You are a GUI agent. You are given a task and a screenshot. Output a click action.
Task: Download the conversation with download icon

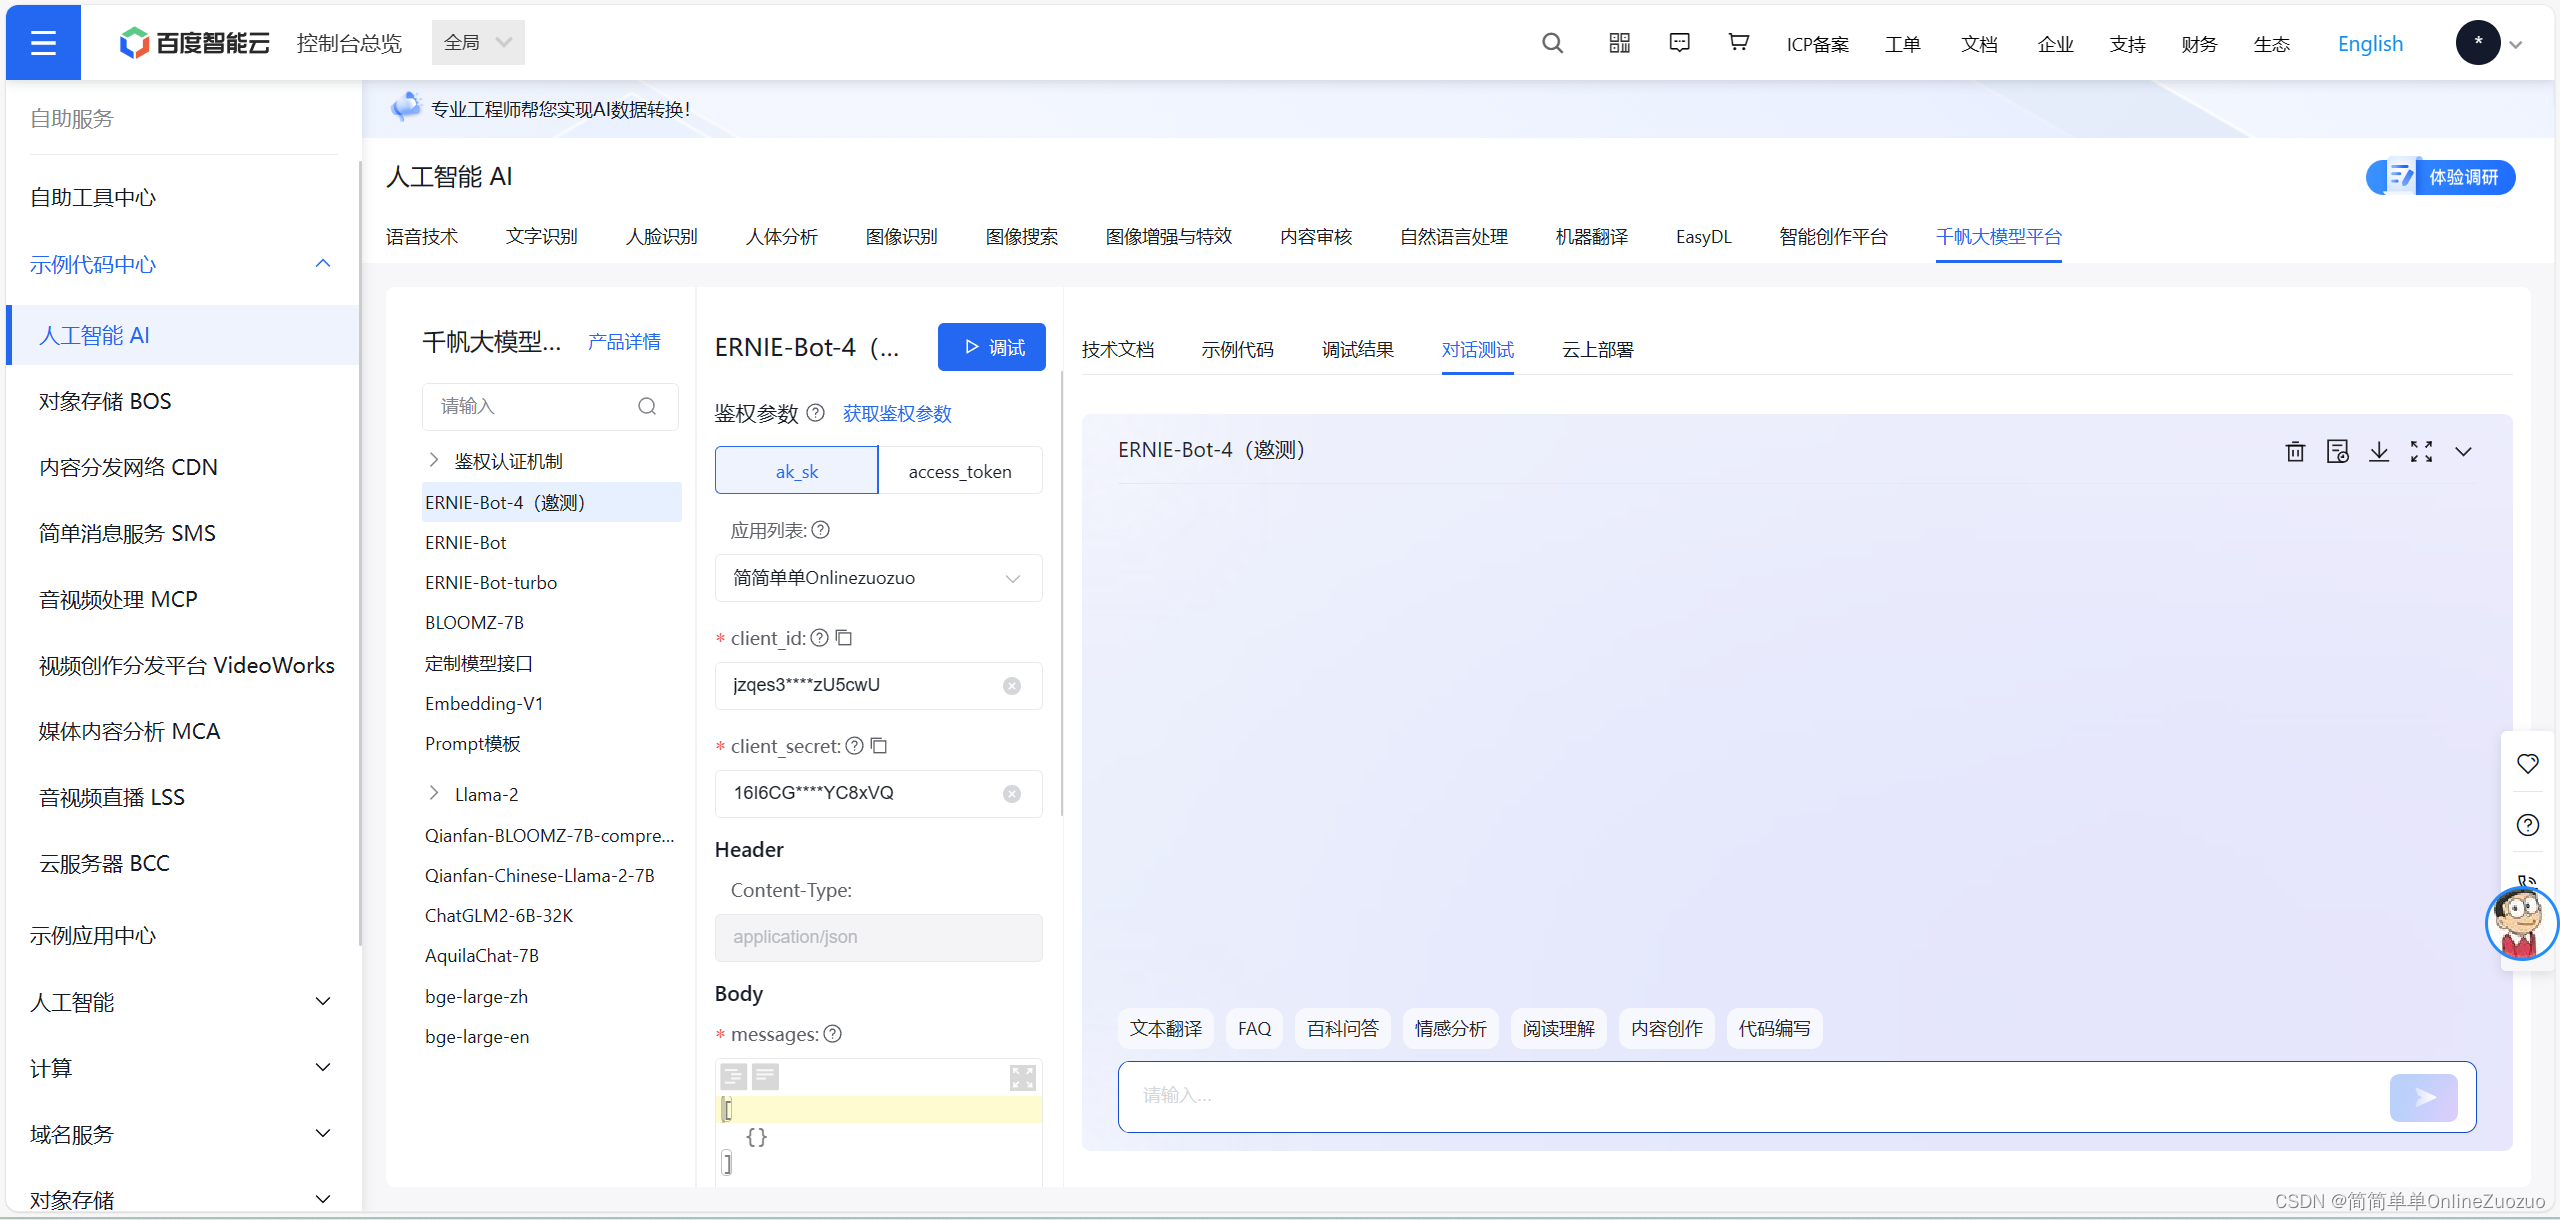[x=2379, y=452]
